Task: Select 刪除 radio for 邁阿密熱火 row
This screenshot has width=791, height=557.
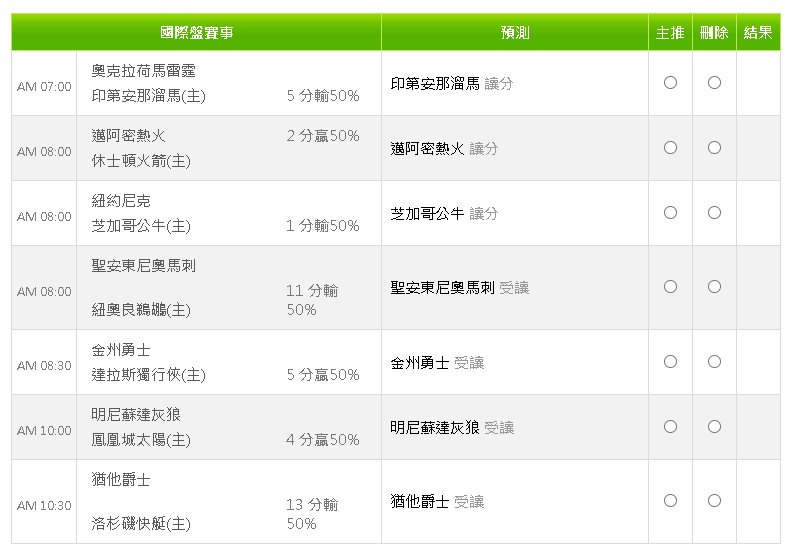Action: click(x=714, y=148)
